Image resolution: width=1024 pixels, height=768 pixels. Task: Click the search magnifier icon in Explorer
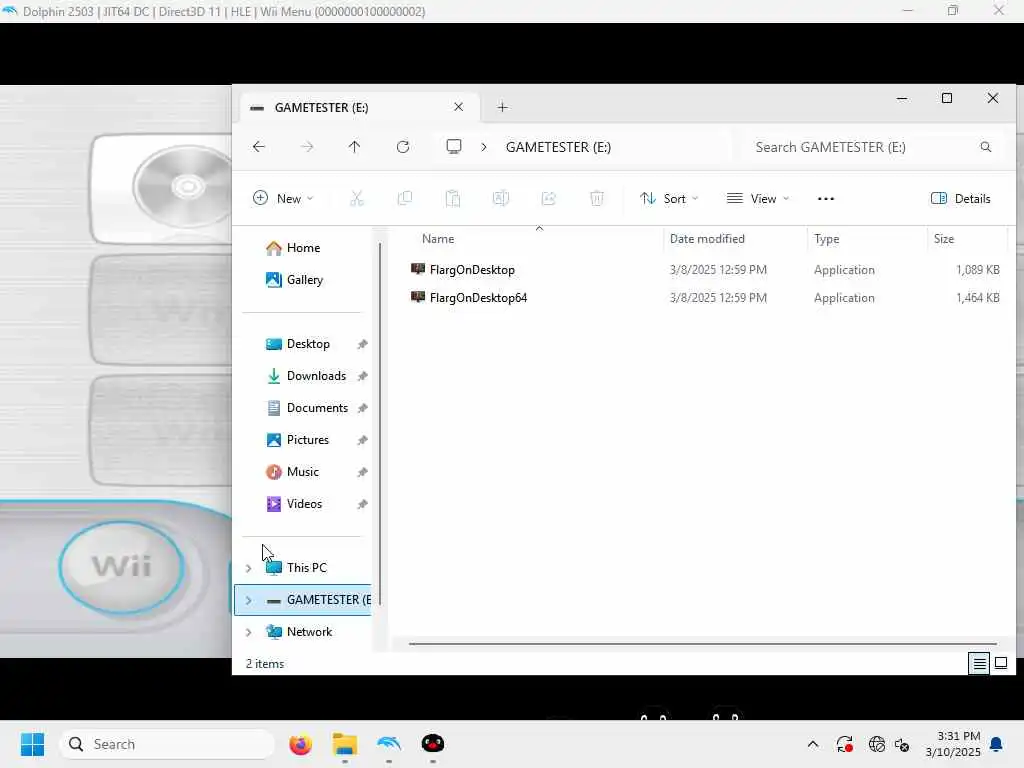click(x=985, y=147)
